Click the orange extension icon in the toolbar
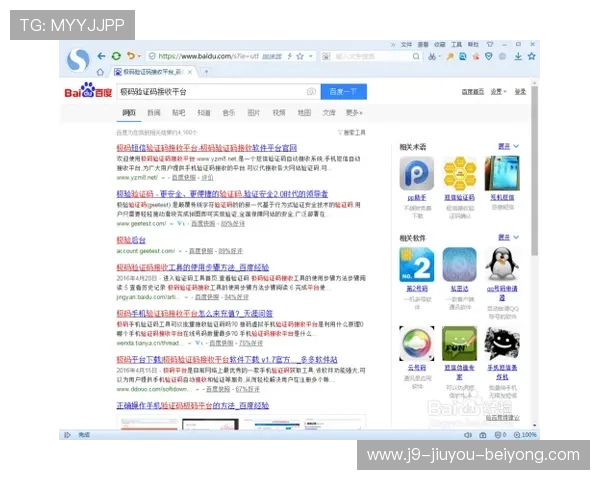The width and height of the screenshot is (600, 480). click(x=476, y=57)
